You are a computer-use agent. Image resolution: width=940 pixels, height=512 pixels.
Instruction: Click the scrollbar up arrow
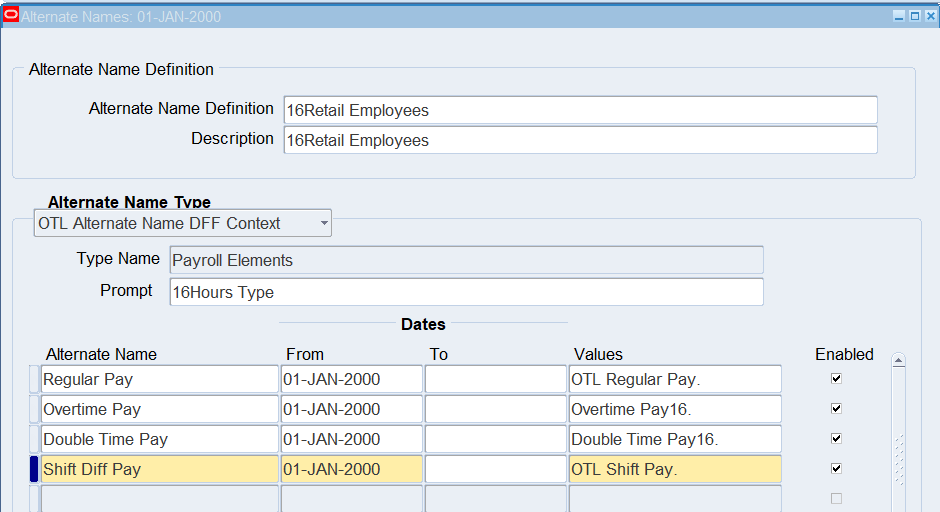click(898, 360)
